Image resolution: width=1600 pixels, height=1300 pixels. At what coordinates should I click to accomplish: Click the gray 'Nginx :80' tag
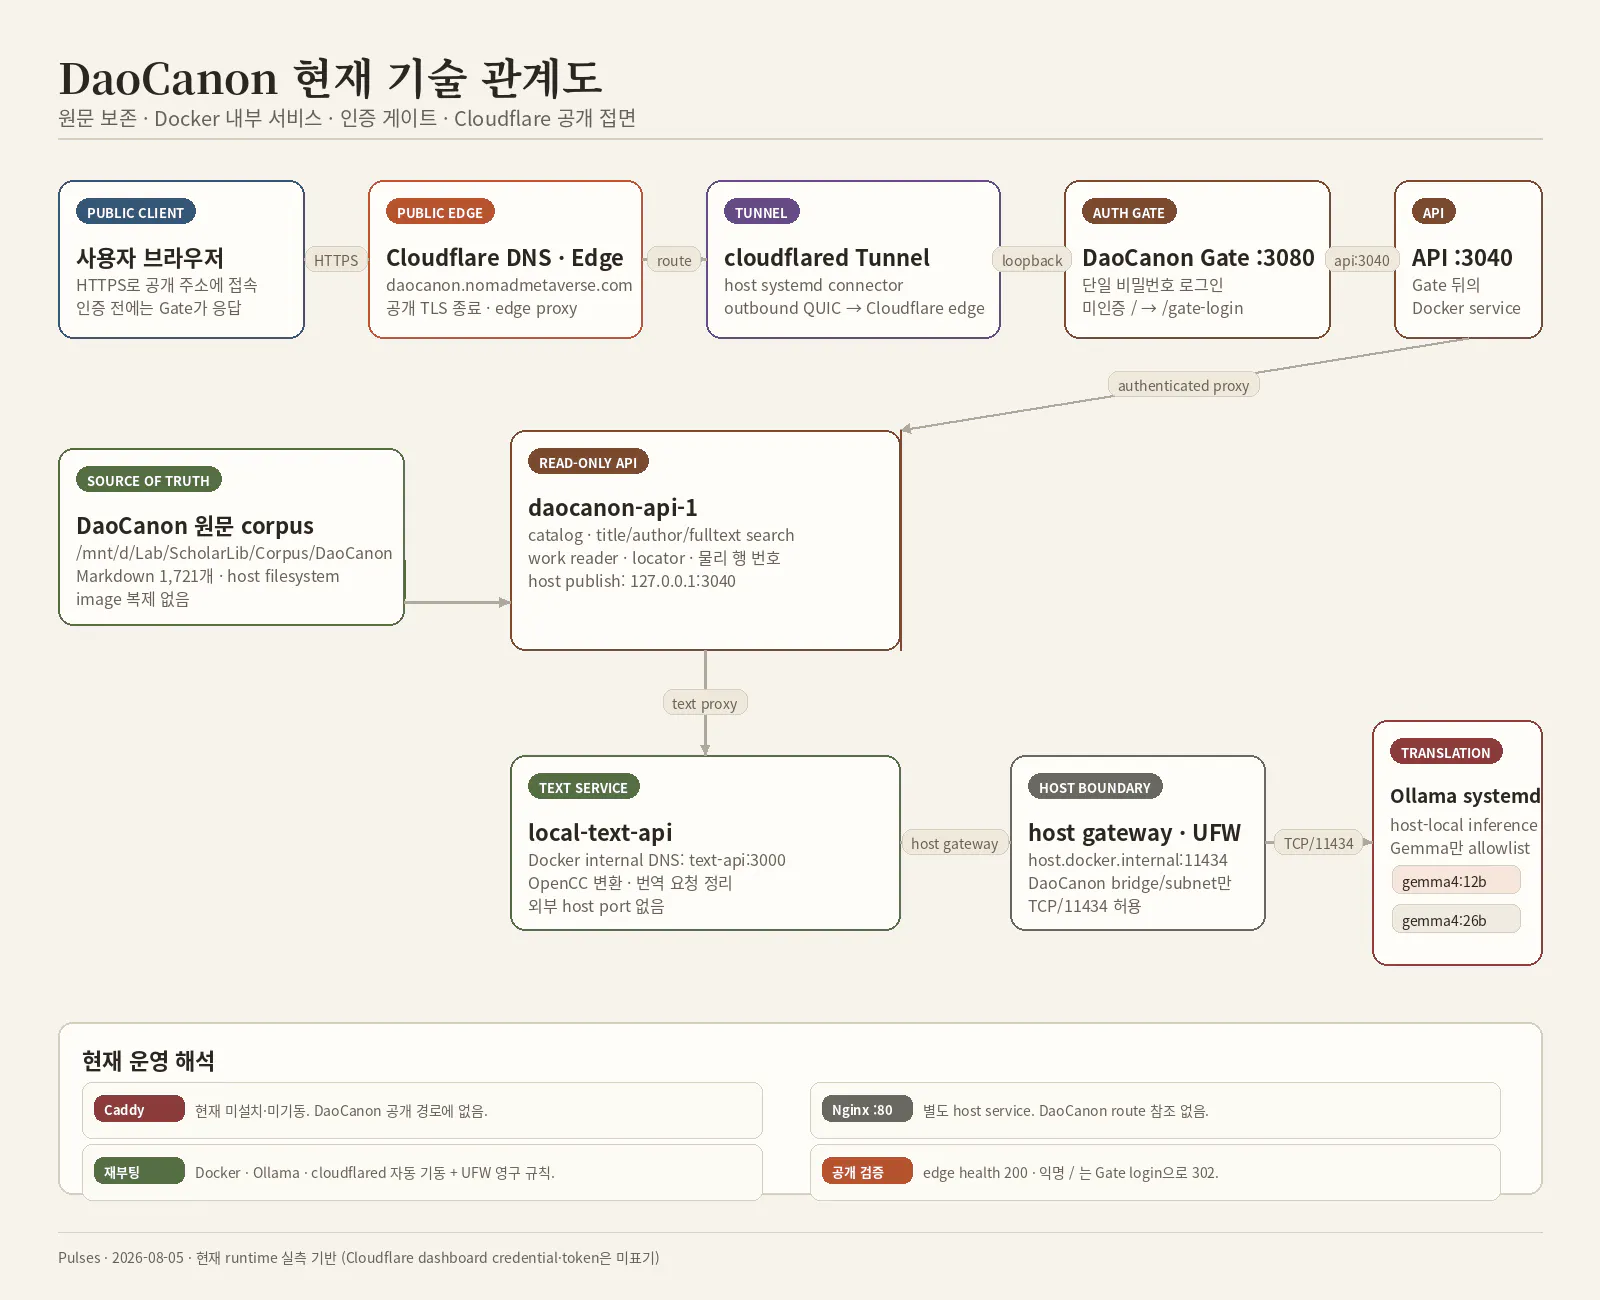(867, 1110)
